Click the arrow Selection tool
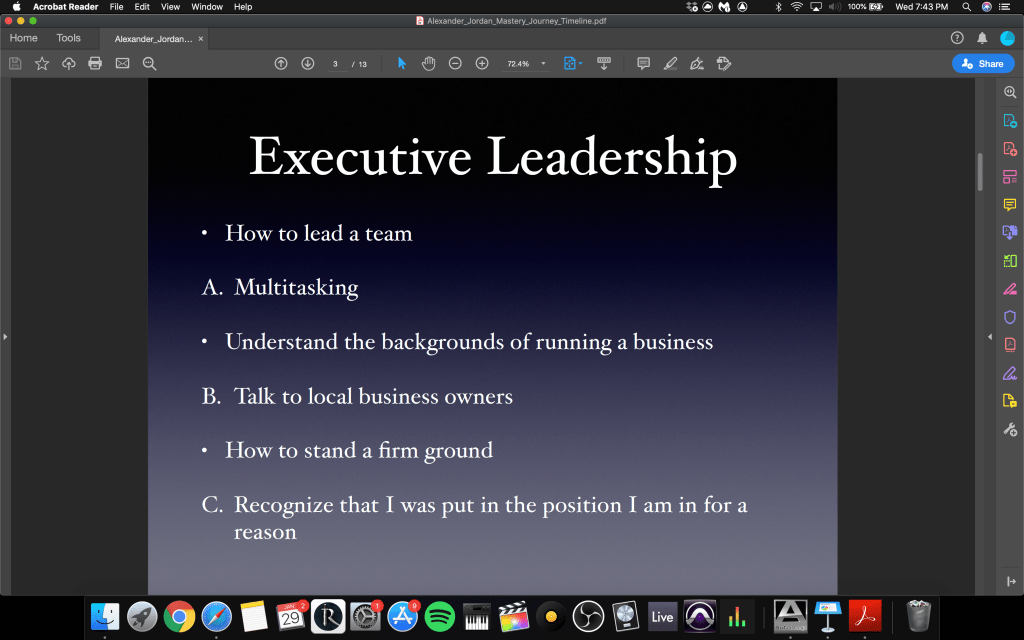Screen dimensions: 1024x640 click(x=402, y=63)
